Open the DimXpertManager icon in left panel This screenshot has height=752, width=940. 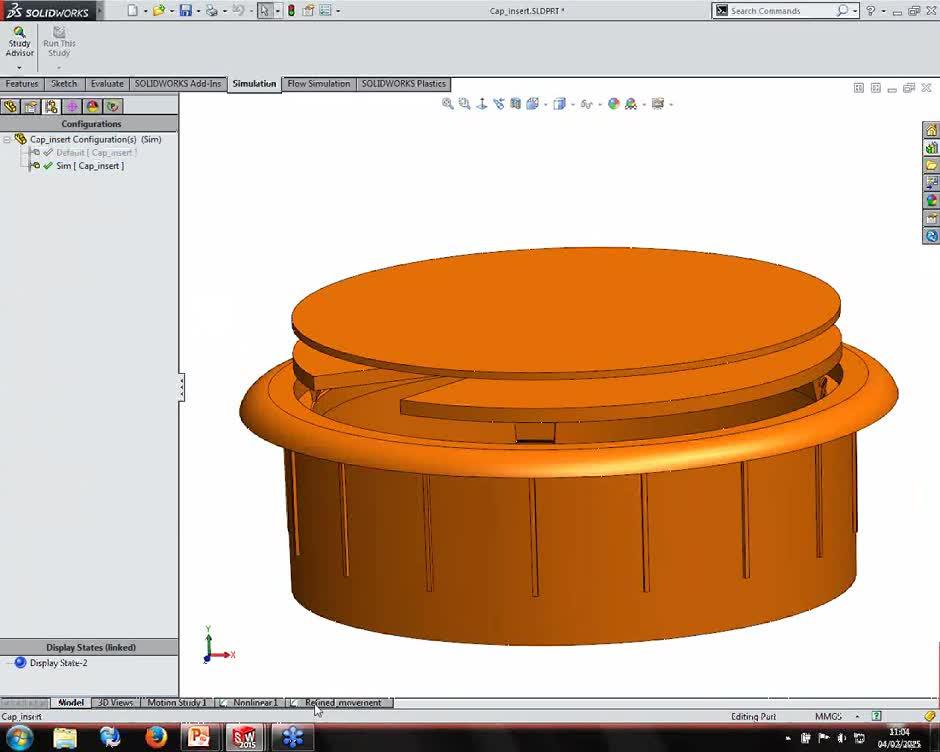(x=73, y=106)
